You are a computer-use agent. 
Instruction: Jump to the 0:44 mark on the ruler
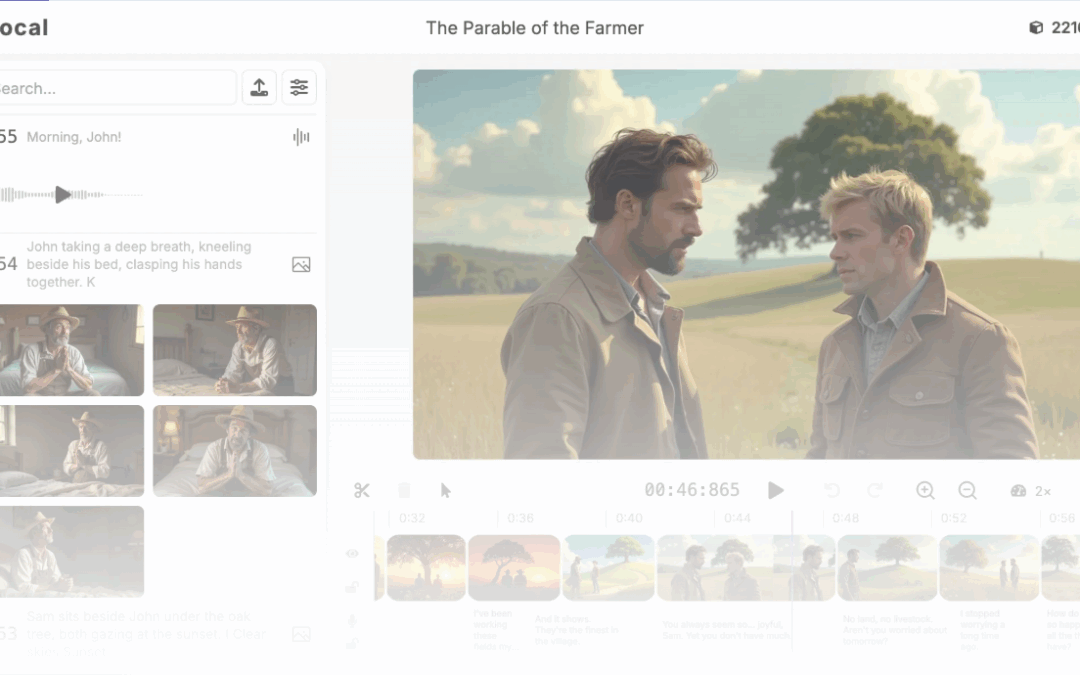pos(737,518)
